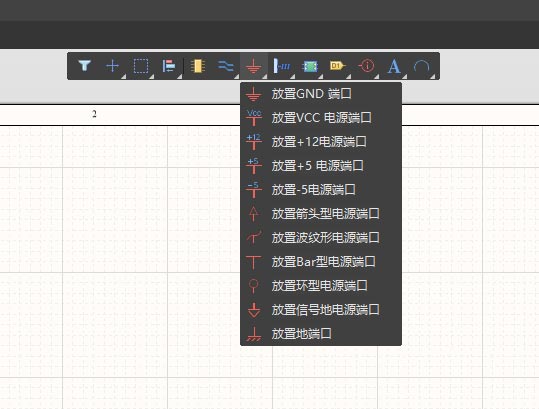Expand the rectangle selection tool dropdown triangle
Viewport: 539px width, 409px height.
tap(152, 77)
